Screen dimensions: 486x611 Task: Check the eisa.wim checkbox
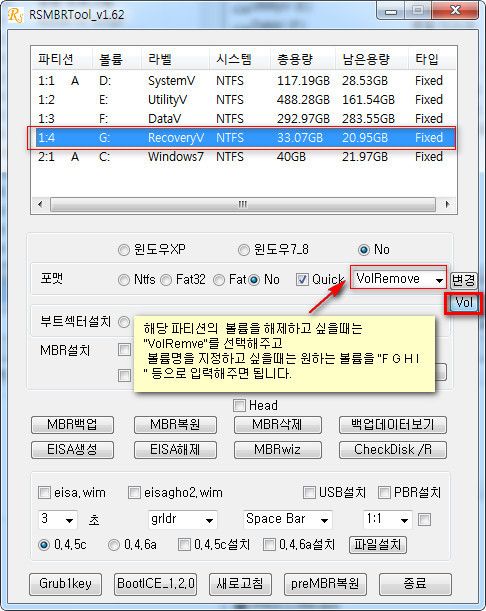(x=44, y=492)
